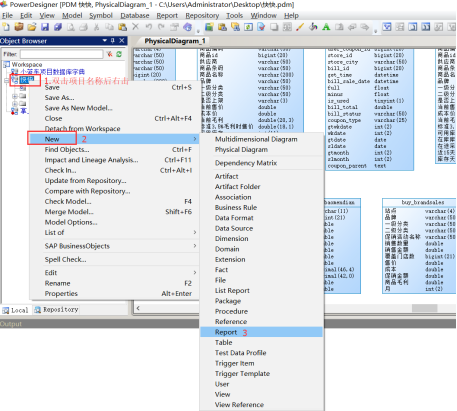Screen dimensions: 457x411
Task: Click the Save floppy-disk toolbar icon
Action: (x=45, y=27)
